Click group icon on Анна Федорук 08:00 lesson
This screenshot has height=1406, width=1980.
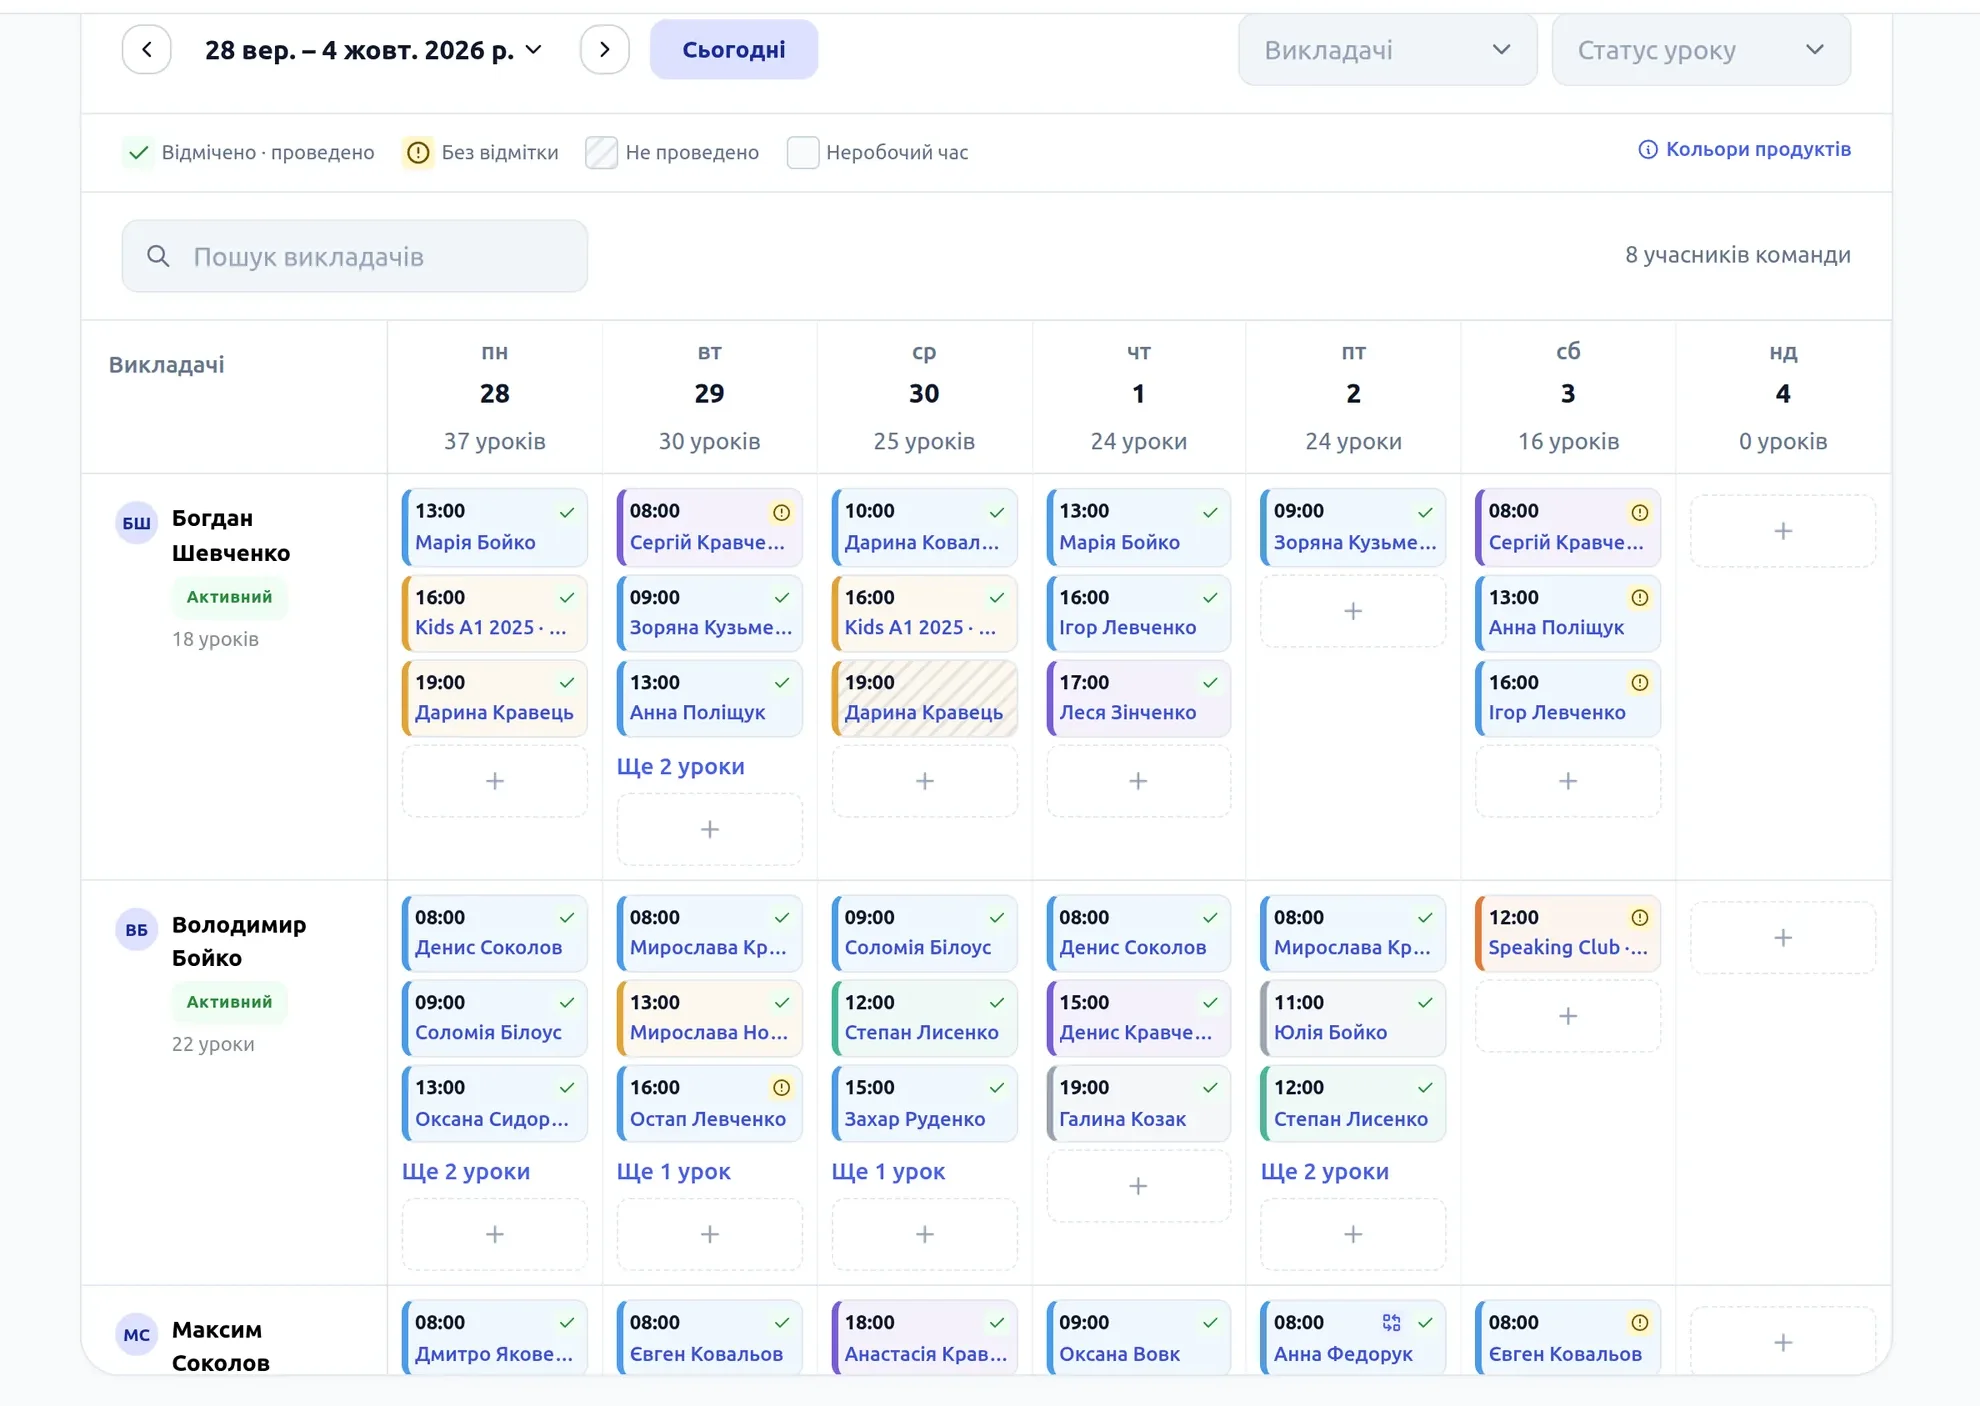coord(1391,1323)
